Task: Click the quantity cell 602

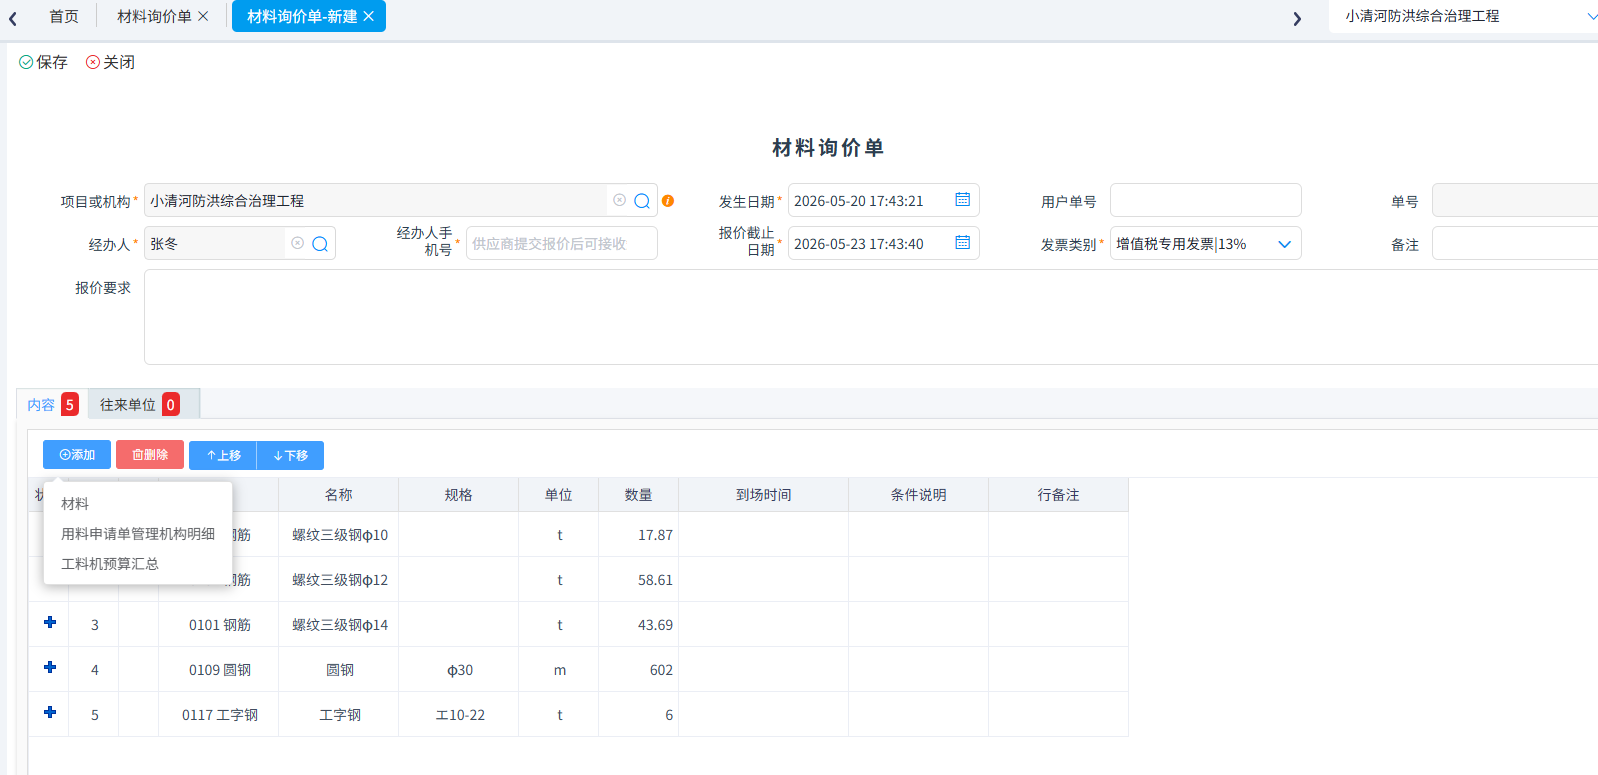Action: click(639, 670)
